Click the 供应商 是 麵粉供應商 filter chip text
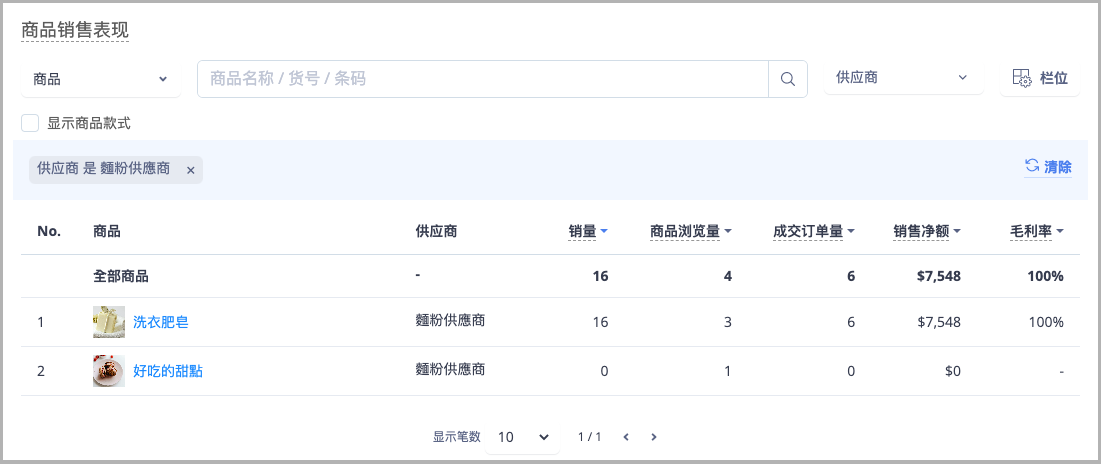This screenshot has height=464, width=1101. pyautogui.click(x=103, y=169)
